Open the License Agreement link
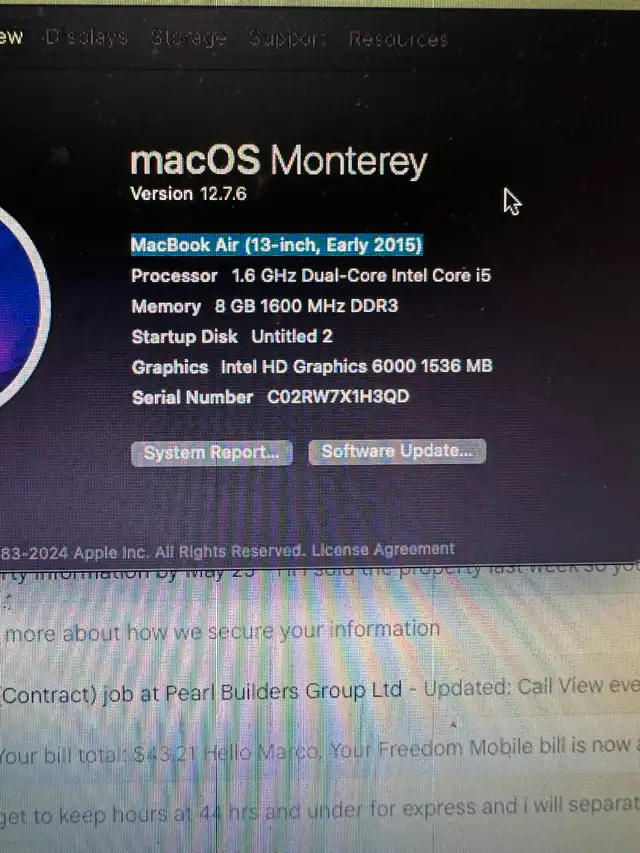640x853 pixels. tap(383, 549)
